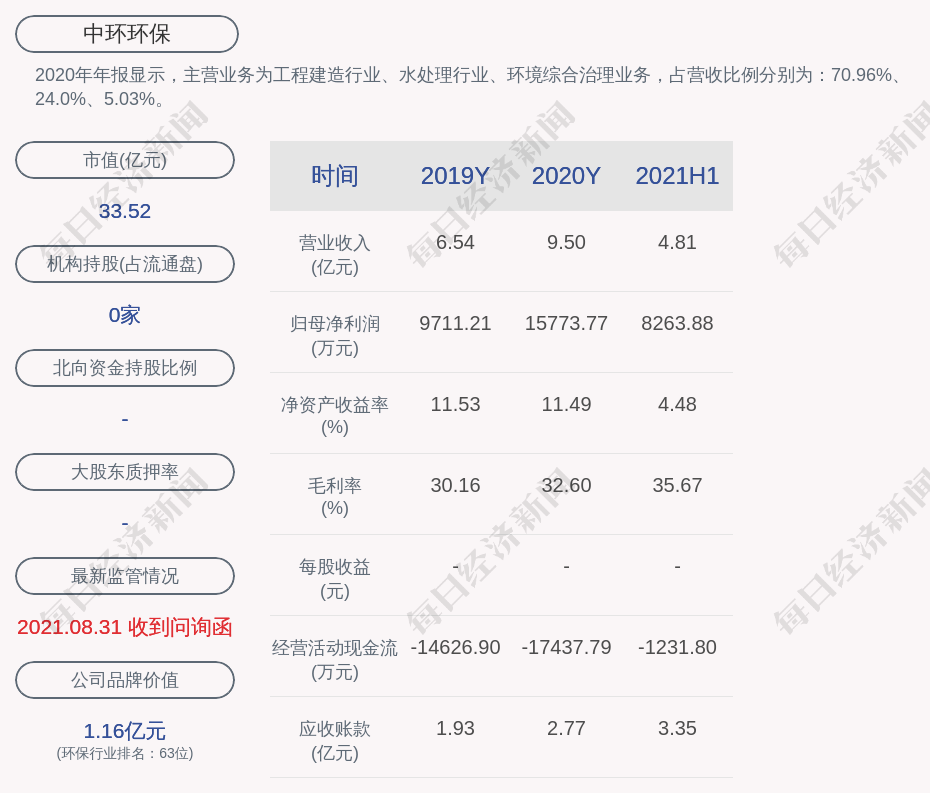Screen dimensions: 930x793
Task: Click the 大股东质押率 label pill
Action: tap(125, 472)
